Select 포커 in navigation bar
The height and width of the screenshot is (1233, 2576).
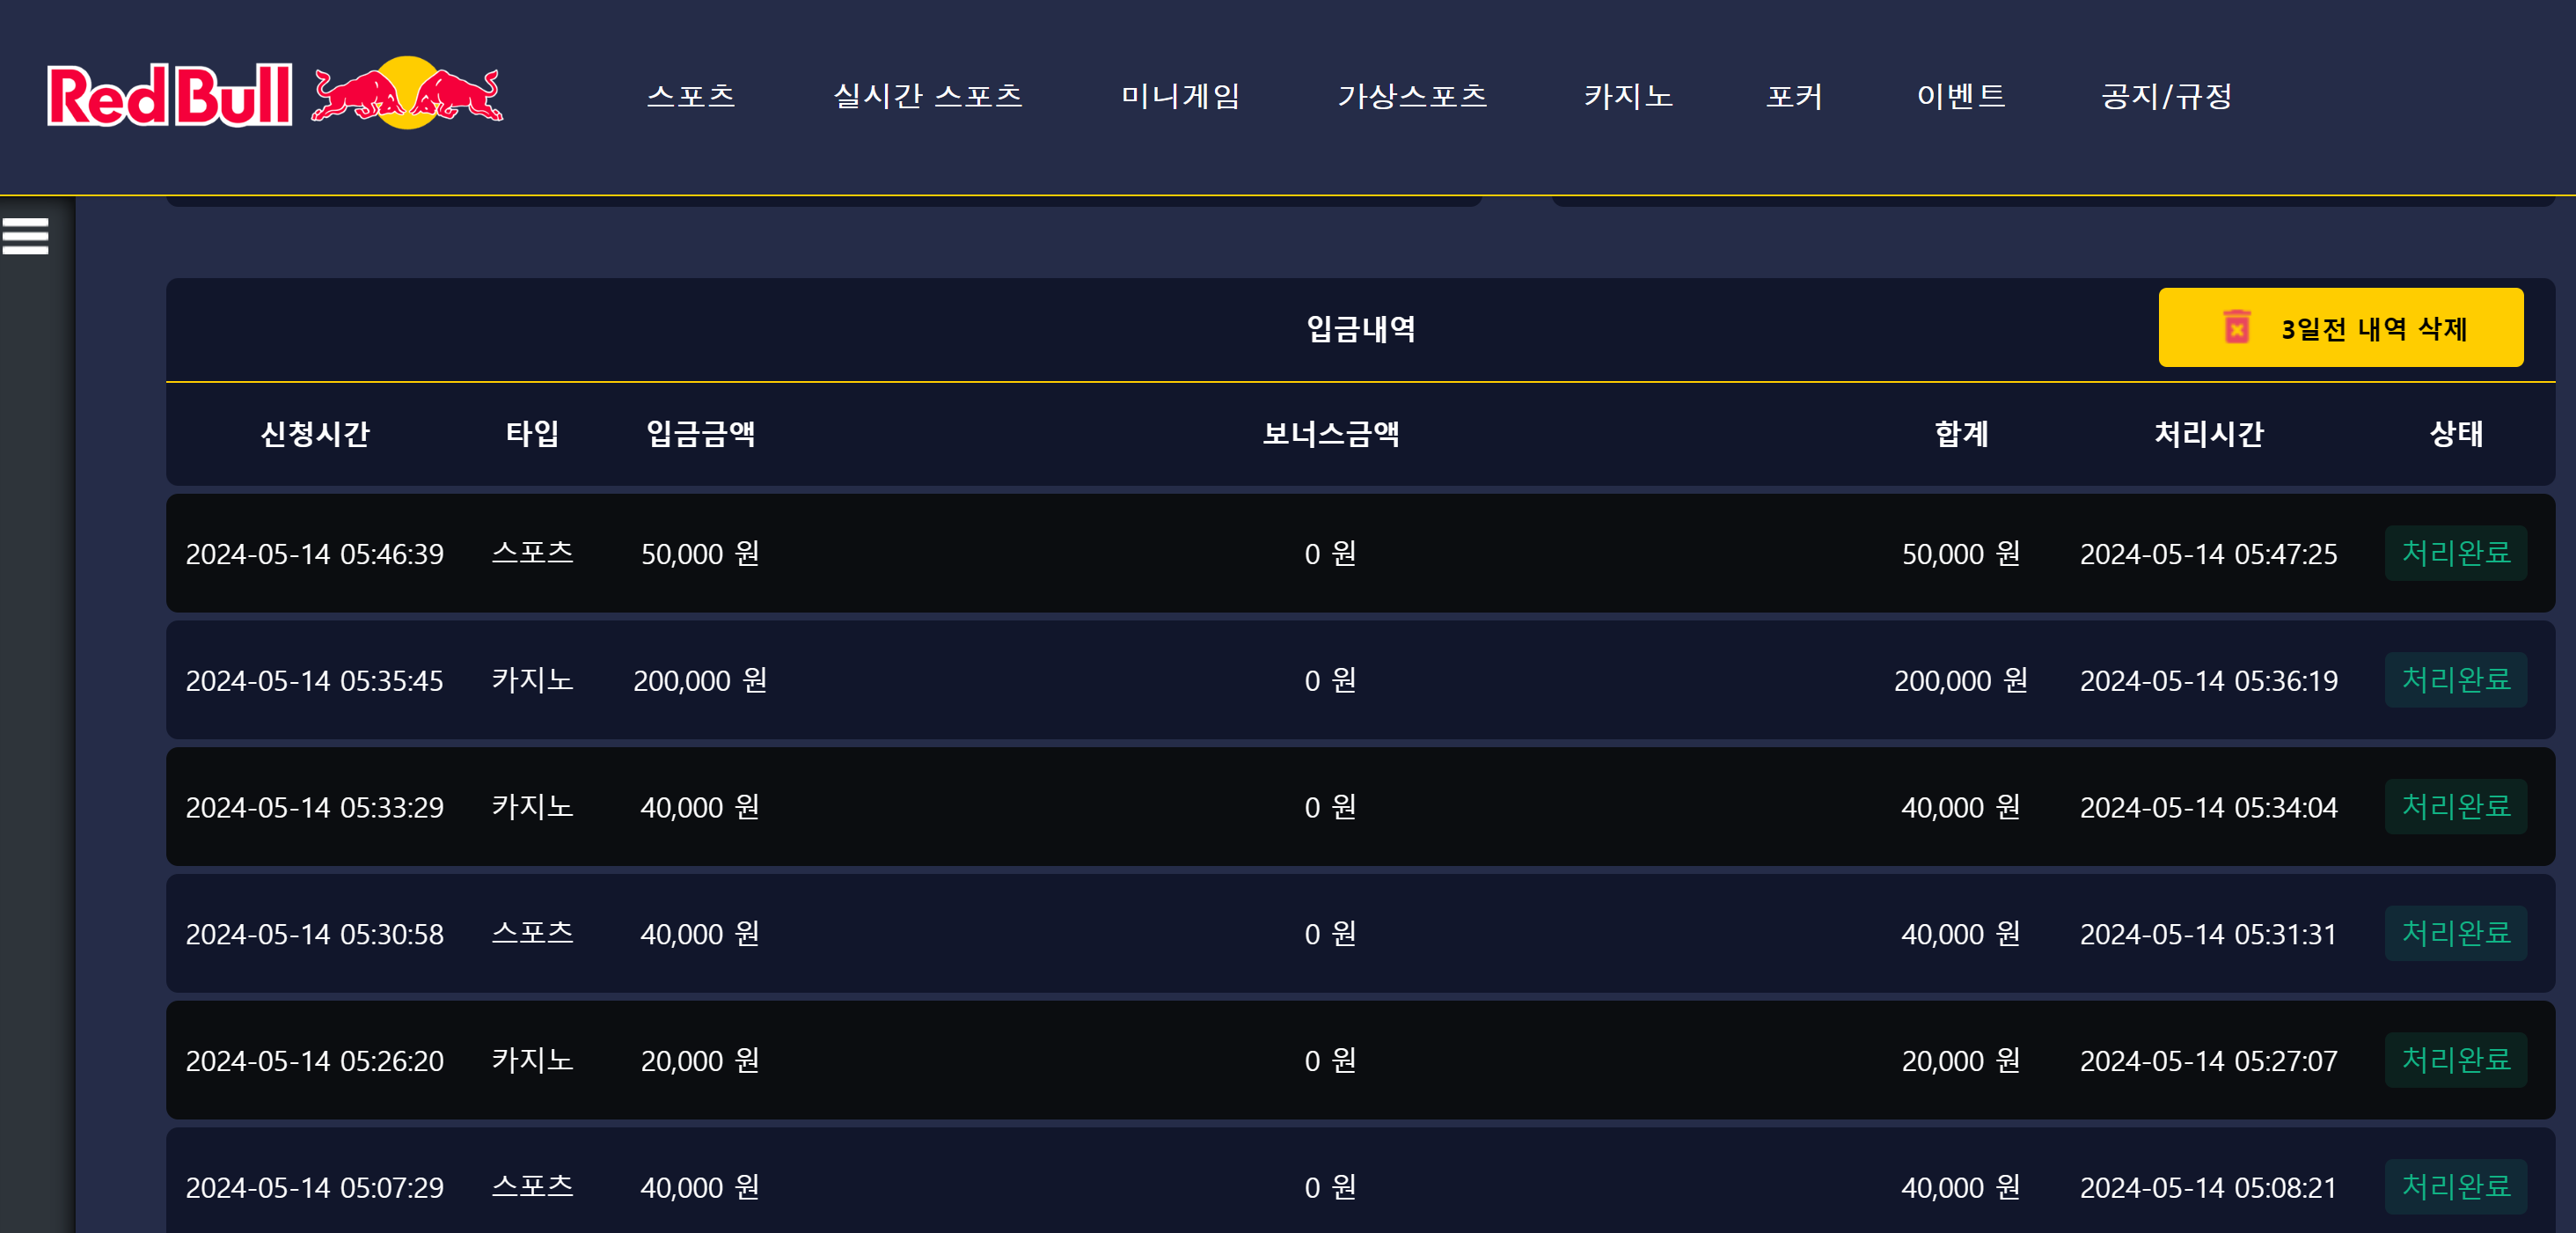point(1794,96)
